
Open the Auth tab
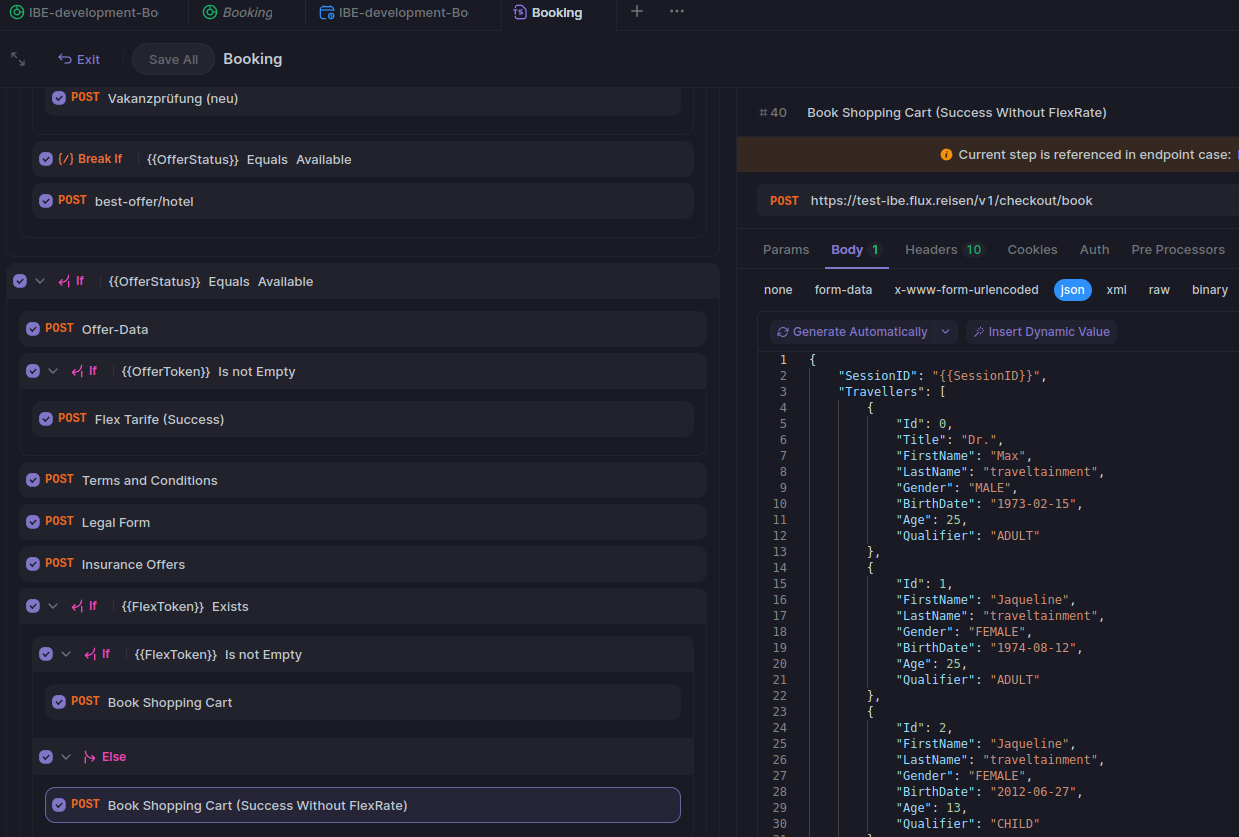coord(1094,250)
